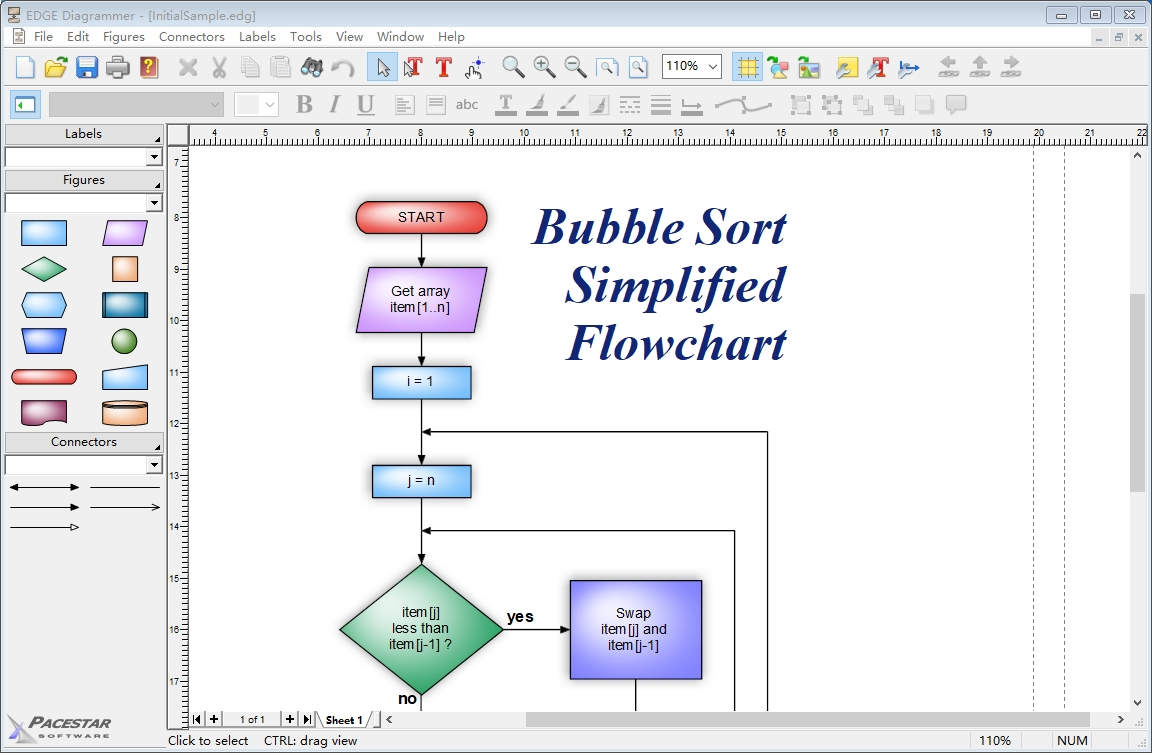Zoom out with the minus magnifier
Image resolution: width=1152 pixels, height=753 pixels.
coord(575,68)
